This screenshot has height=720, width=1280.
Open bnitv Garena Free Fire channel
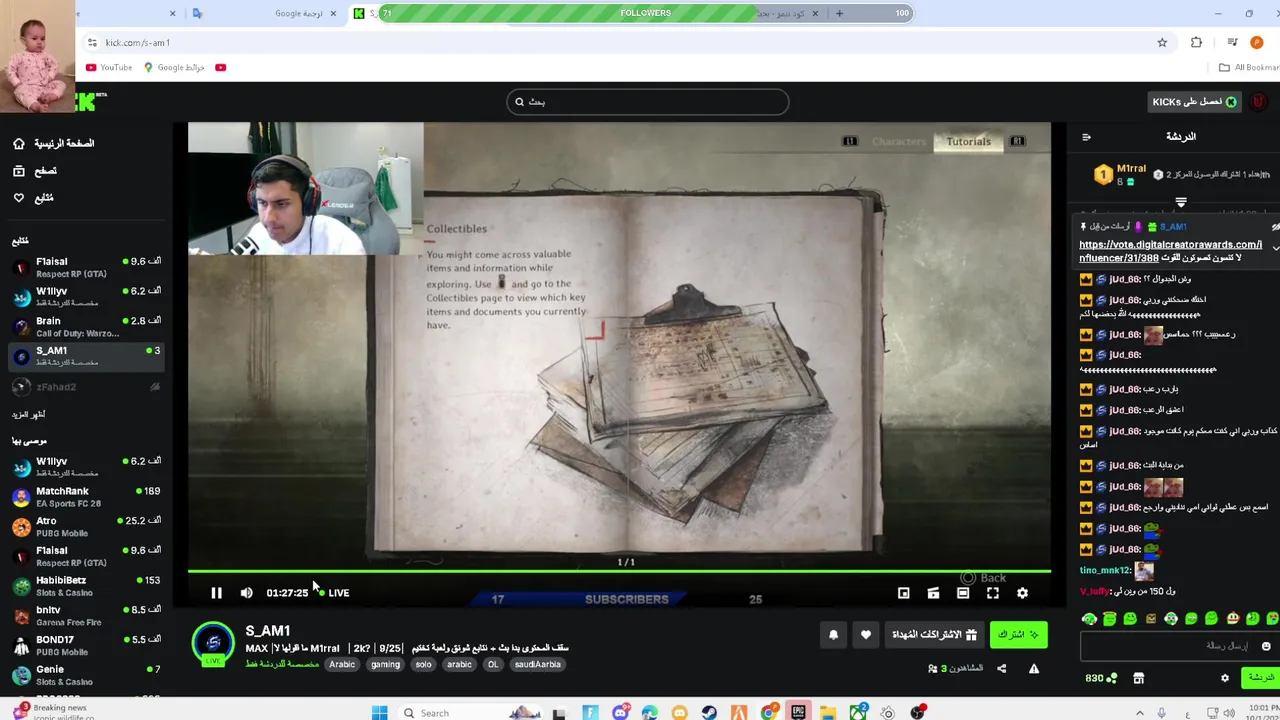(85, 615)
